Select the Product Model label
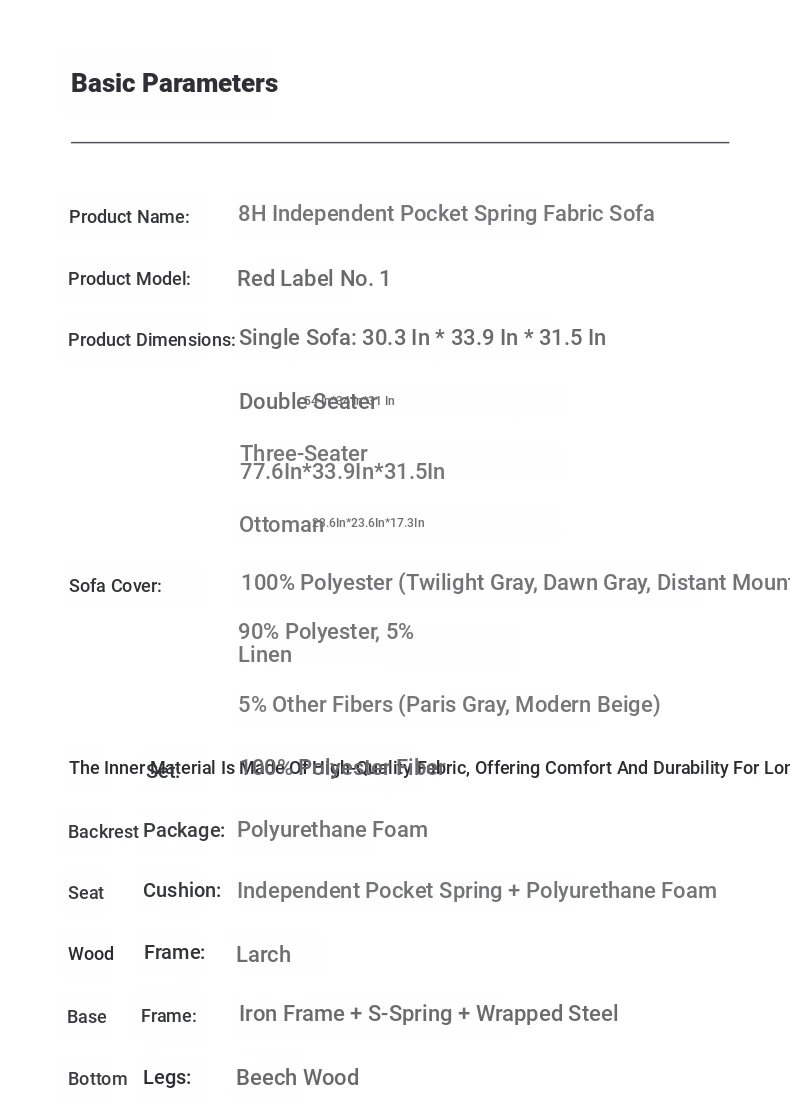This screenshot has height=1108, width=790. pyautogui.click(x=129, y=279)
